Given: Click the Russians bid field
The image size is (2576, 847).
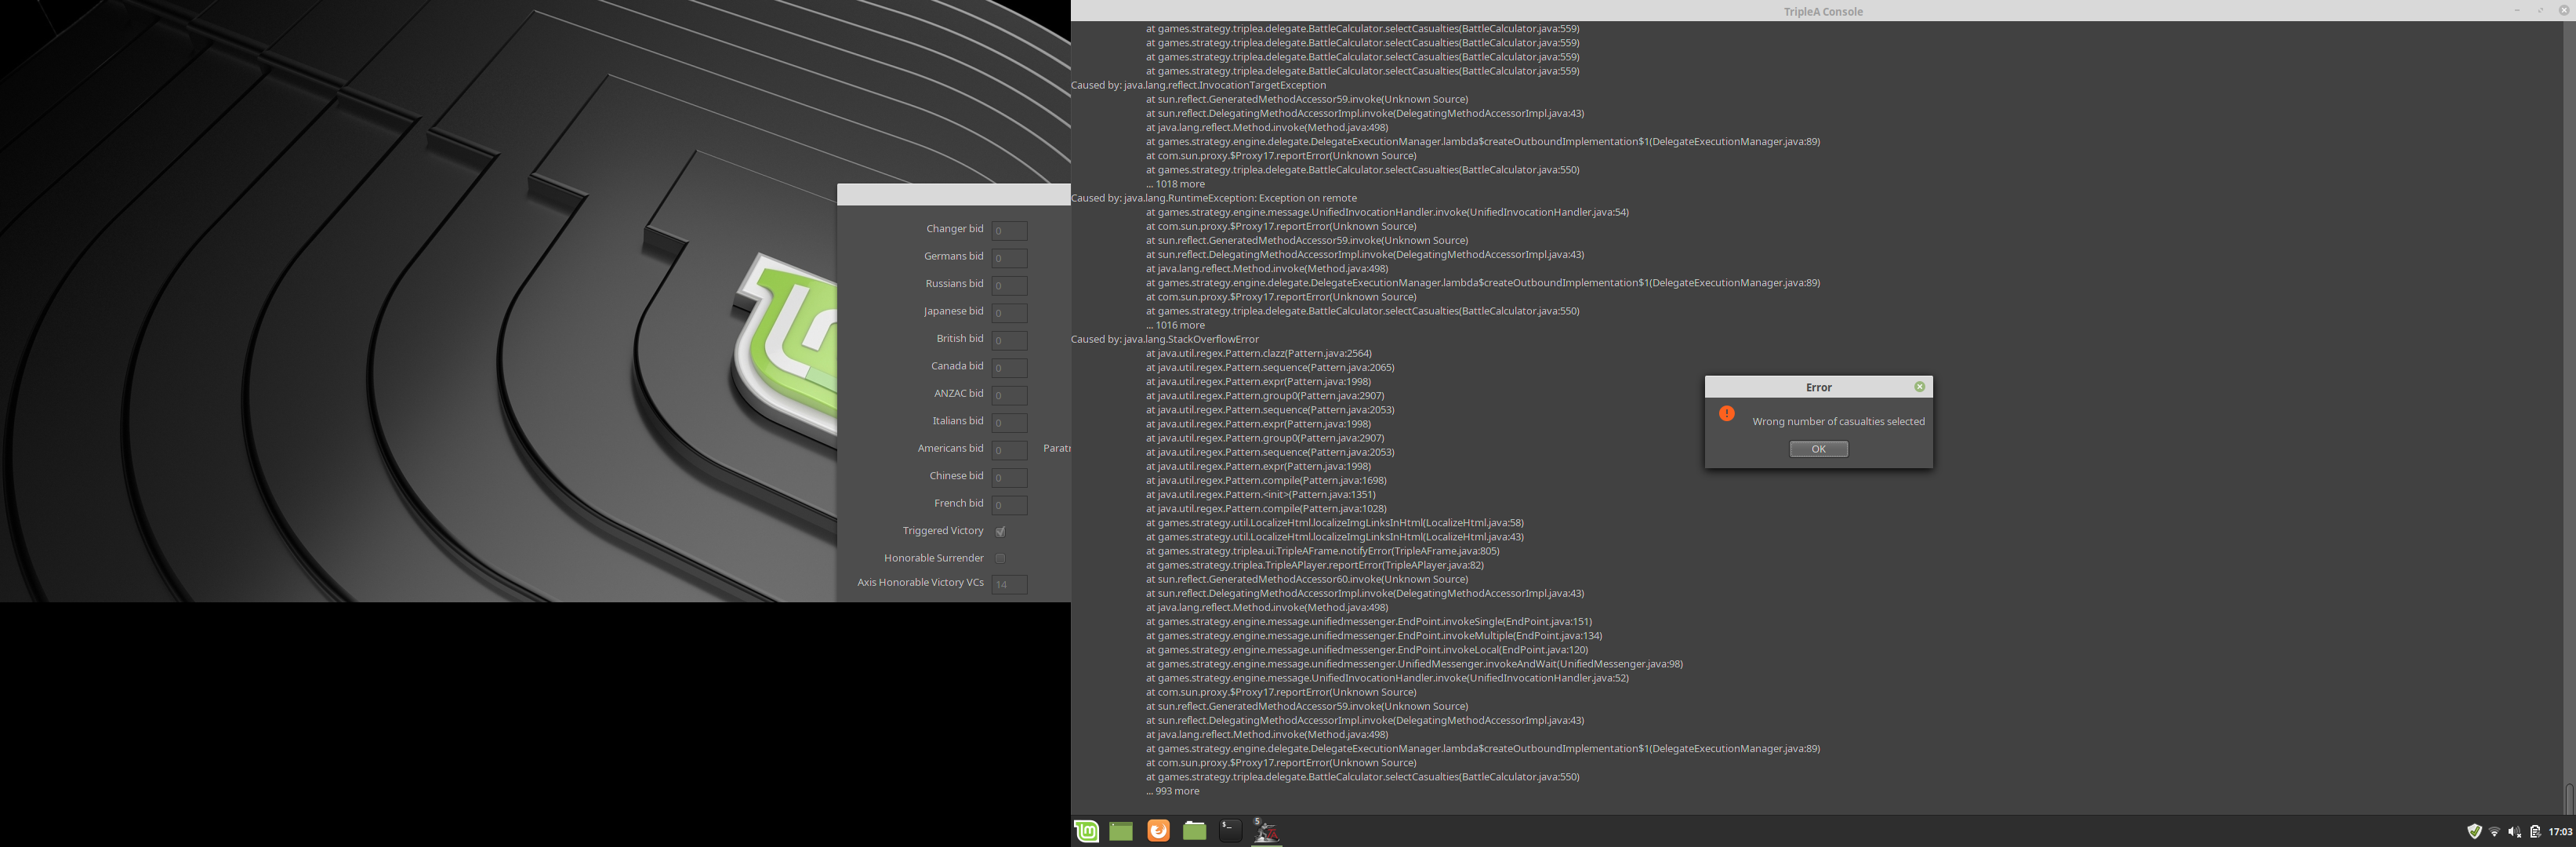Looking at the screenshot, I should 1009,286.
